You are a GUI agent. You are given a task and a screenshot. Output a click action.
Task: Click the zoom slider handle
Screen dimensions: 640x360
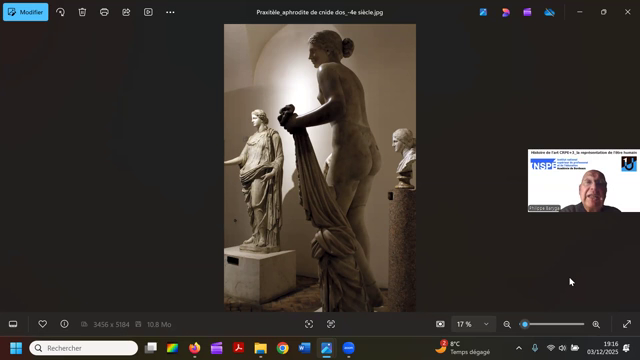click(525, 324)
